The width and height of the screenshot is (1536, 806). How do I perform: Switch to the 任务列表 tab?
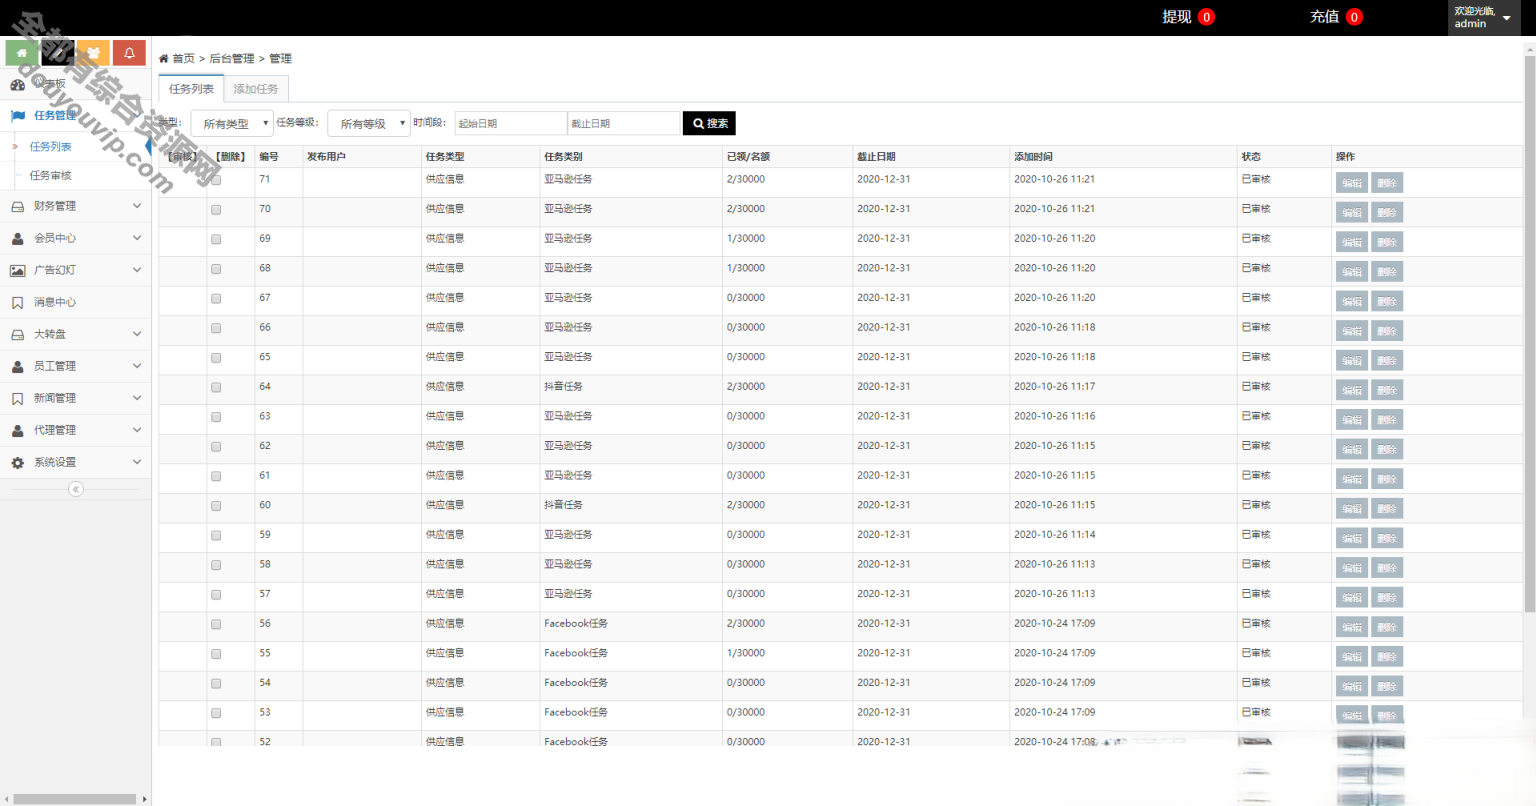coord(191,89)
